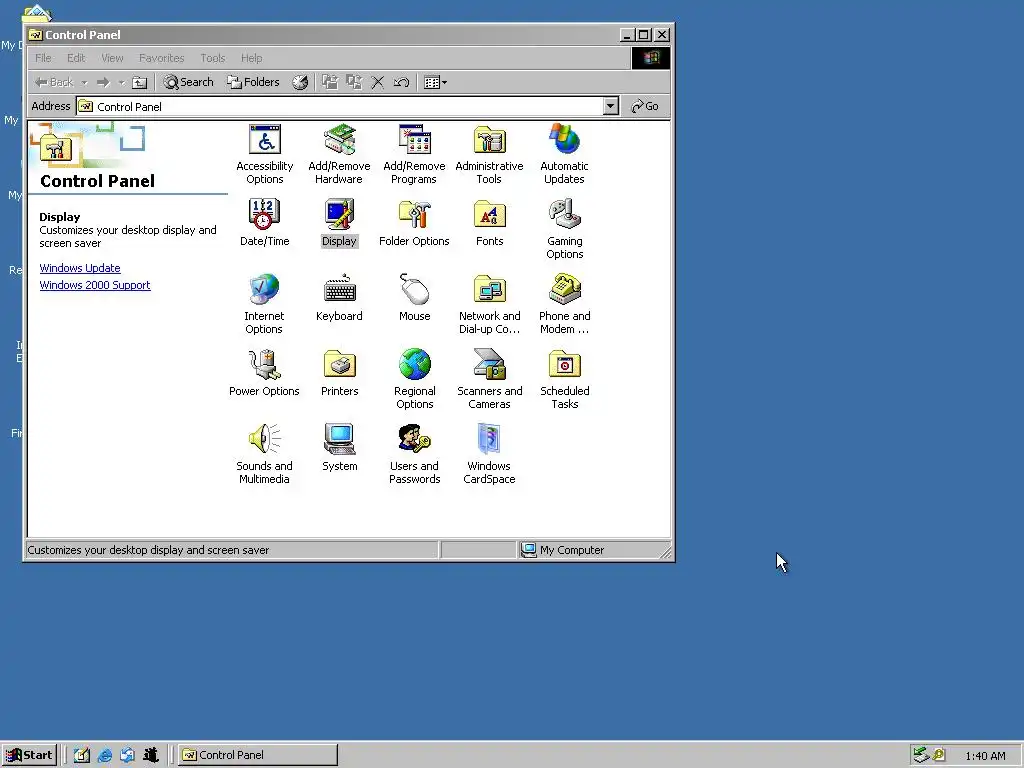Click Control Panel taskbar button

pyautogui.click(x=258, y=755)
